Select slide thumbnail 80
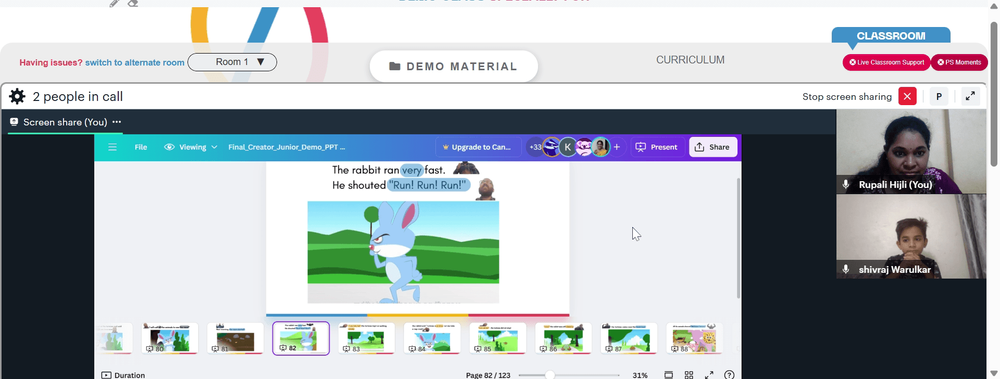Screen dimensions: 1000x379 (x=170, y=338)
